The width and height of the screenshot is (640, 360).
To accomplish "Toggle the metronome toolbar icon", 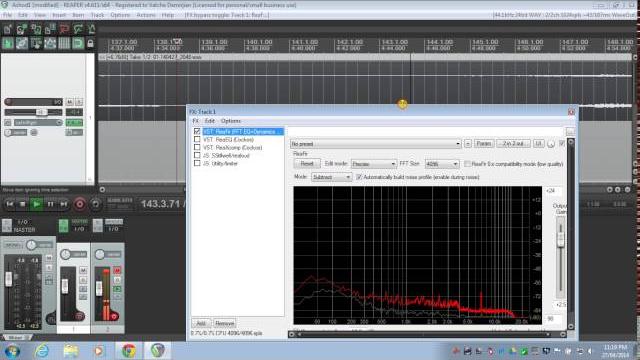I will [91, 29].
